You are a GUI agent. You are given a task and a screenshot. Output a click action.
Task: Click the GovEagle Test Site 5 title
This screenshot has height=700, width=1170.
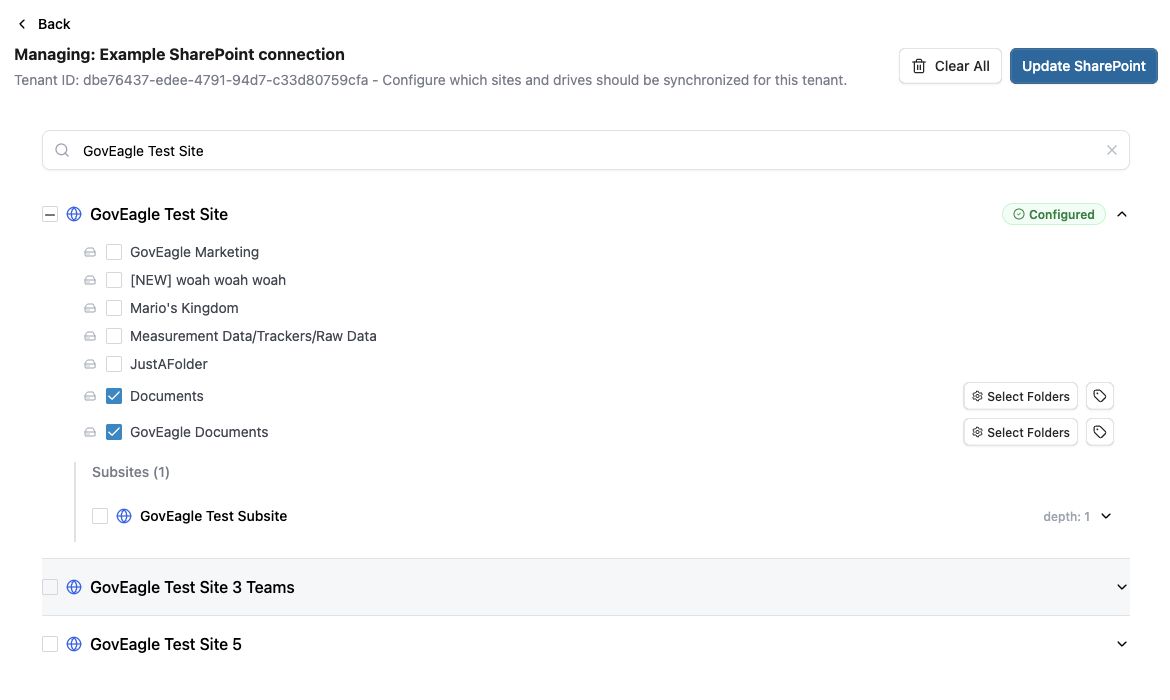[x=166, y=644]
